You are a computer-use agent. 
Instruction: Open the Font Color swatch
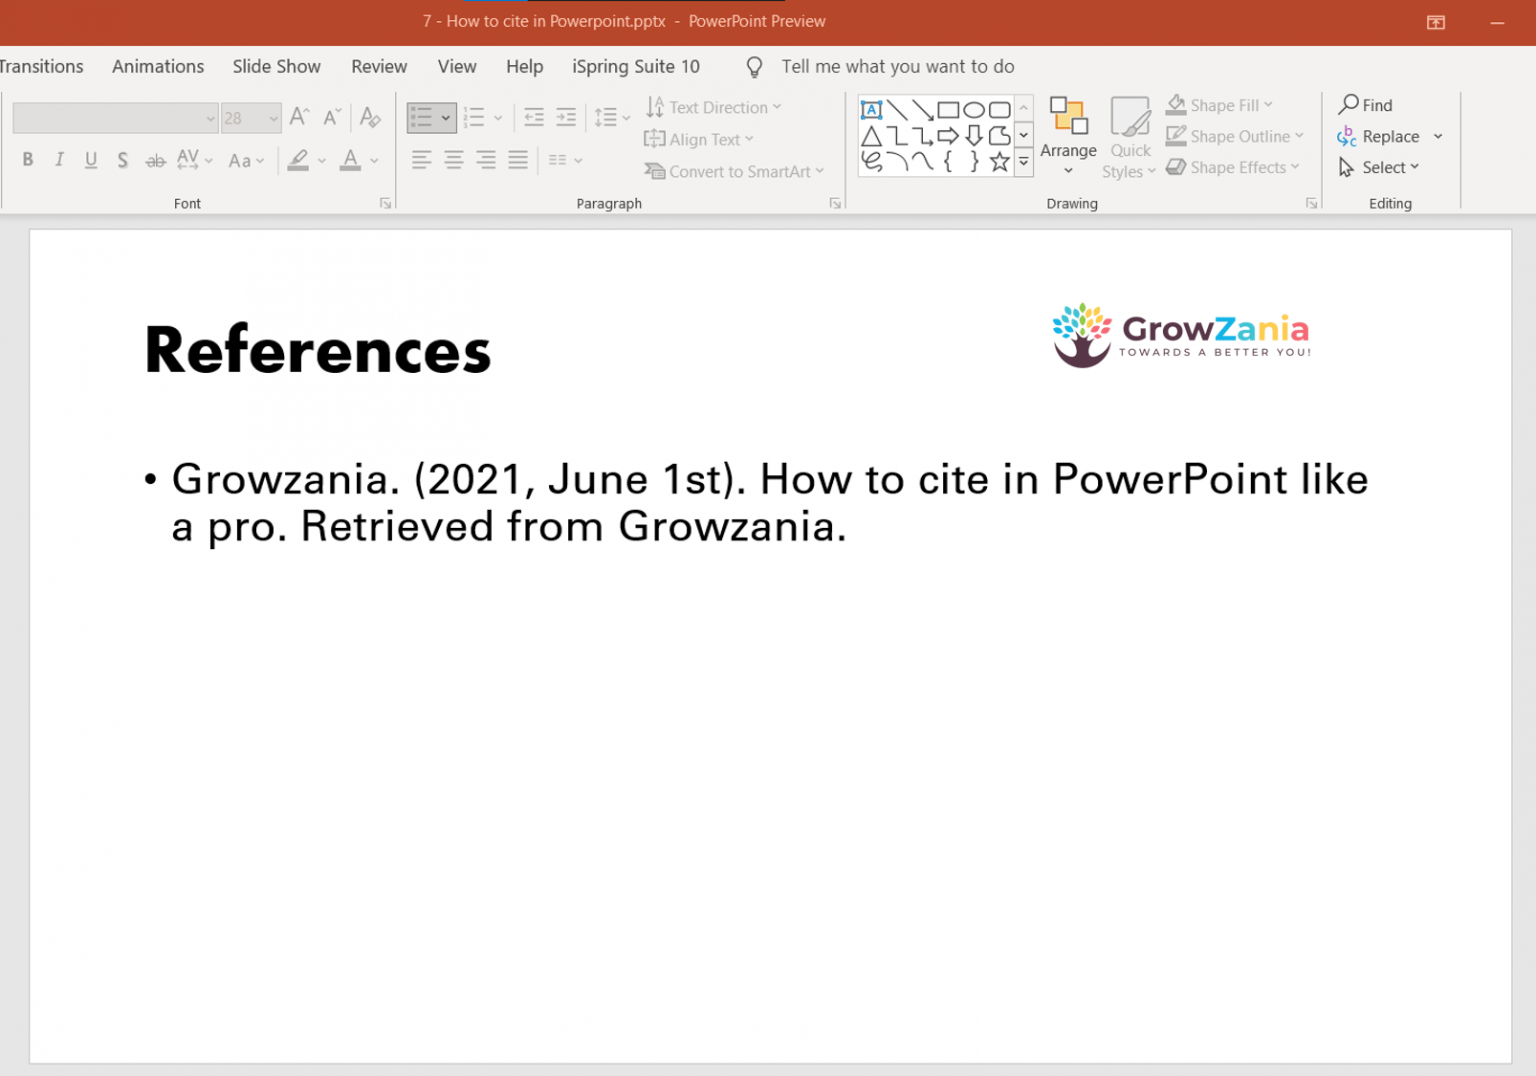350,159
